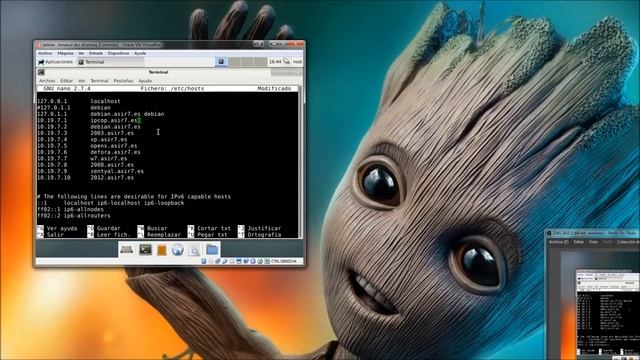This screenshot has height=360, width=640.
Task: Click the localhost entry line in the hosts file
Action: [79, 101]
